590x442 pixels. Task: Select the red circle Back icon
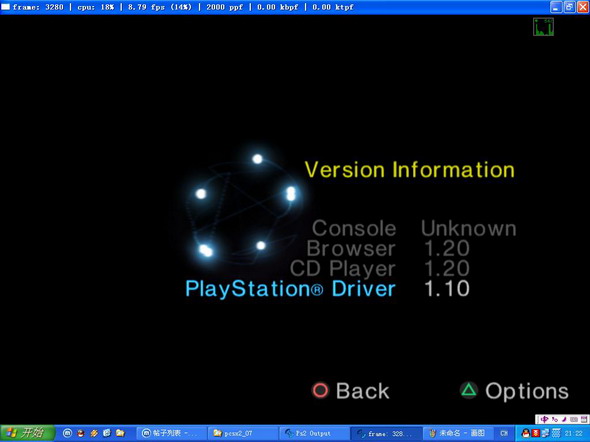click(320, 390)
